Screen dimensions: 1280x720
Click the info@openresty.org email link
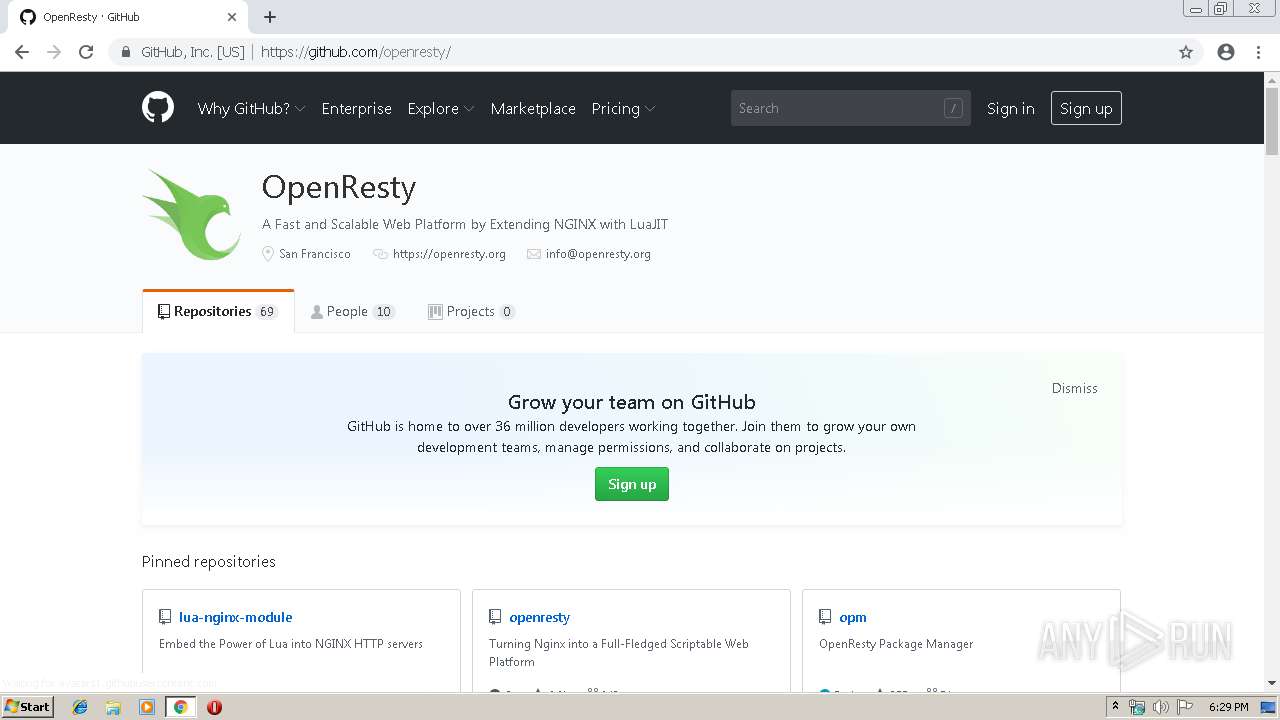[598, 254]
